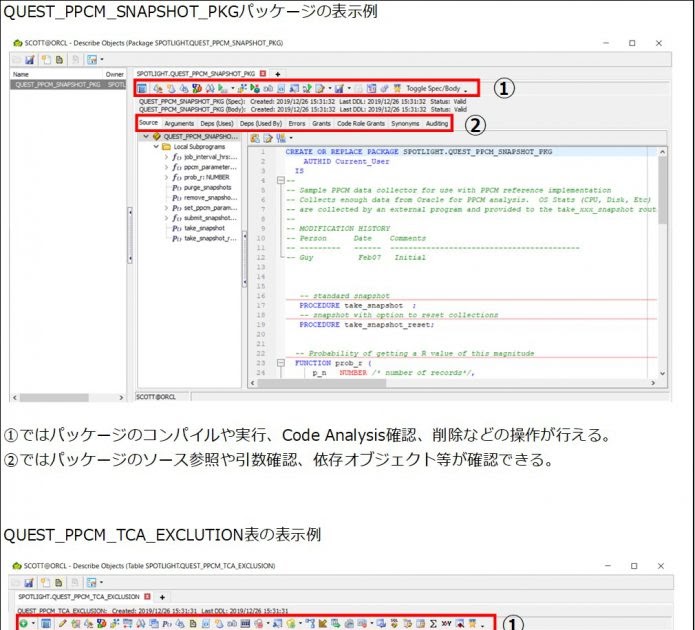
Task: Click CREATE OR REPLACE PACKAGE code line
Action: point(418,152)
